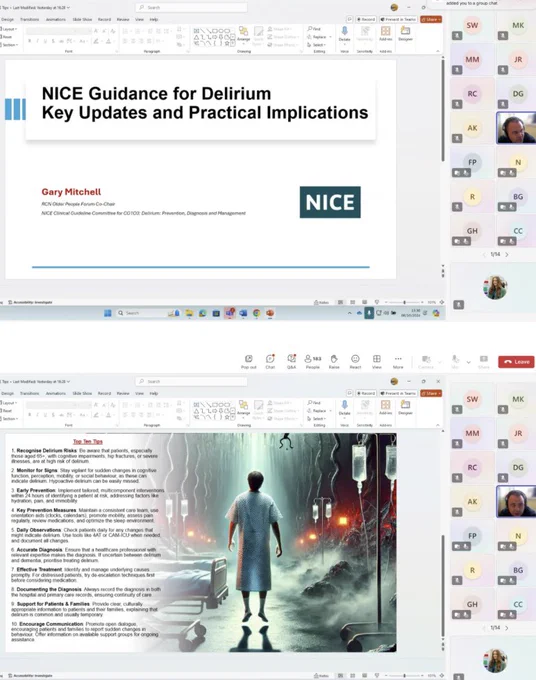Viewport: 536px width, 680px height.
Task: Click the NICE logo on the title slide
Action: [x=330, y=202]
